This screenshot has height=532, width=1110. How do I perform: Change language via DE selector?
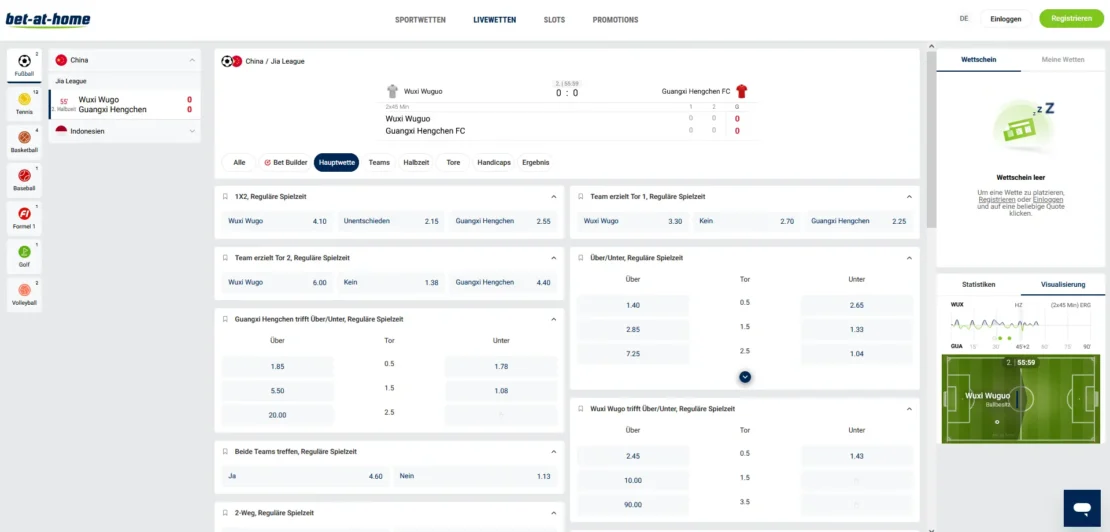coord(963,19)
